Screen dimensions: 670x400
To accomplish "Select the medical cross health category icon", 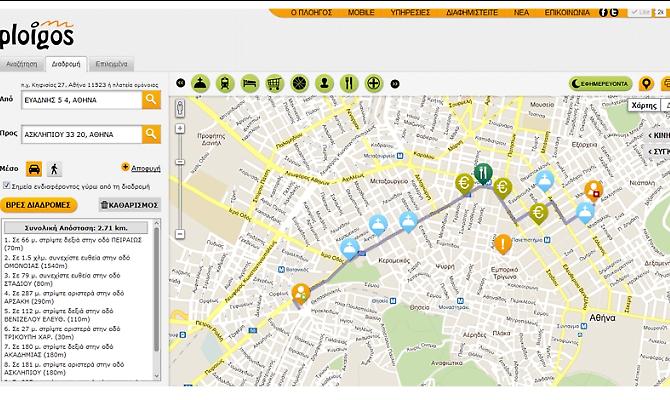I will click(373, 83).
